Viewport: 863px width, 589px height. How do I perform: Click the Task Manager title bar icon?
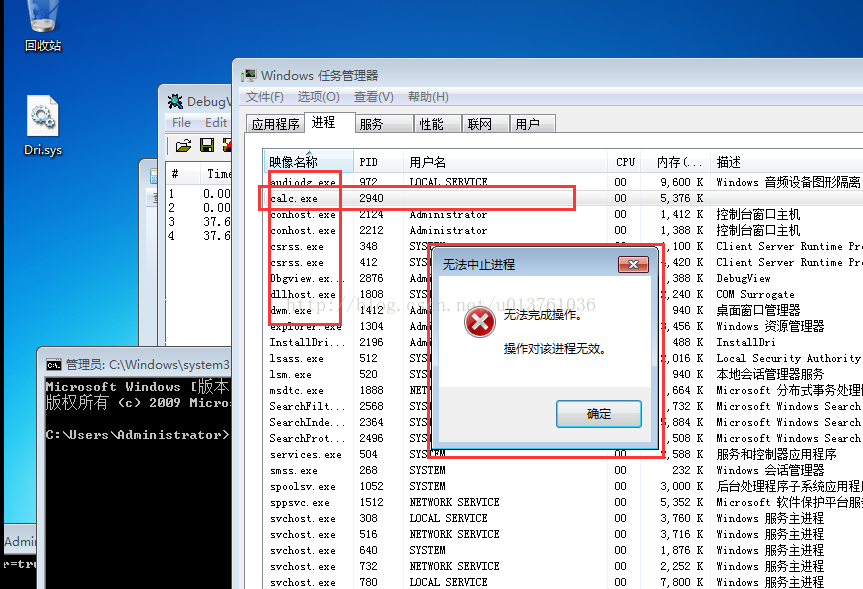[249, 75]
